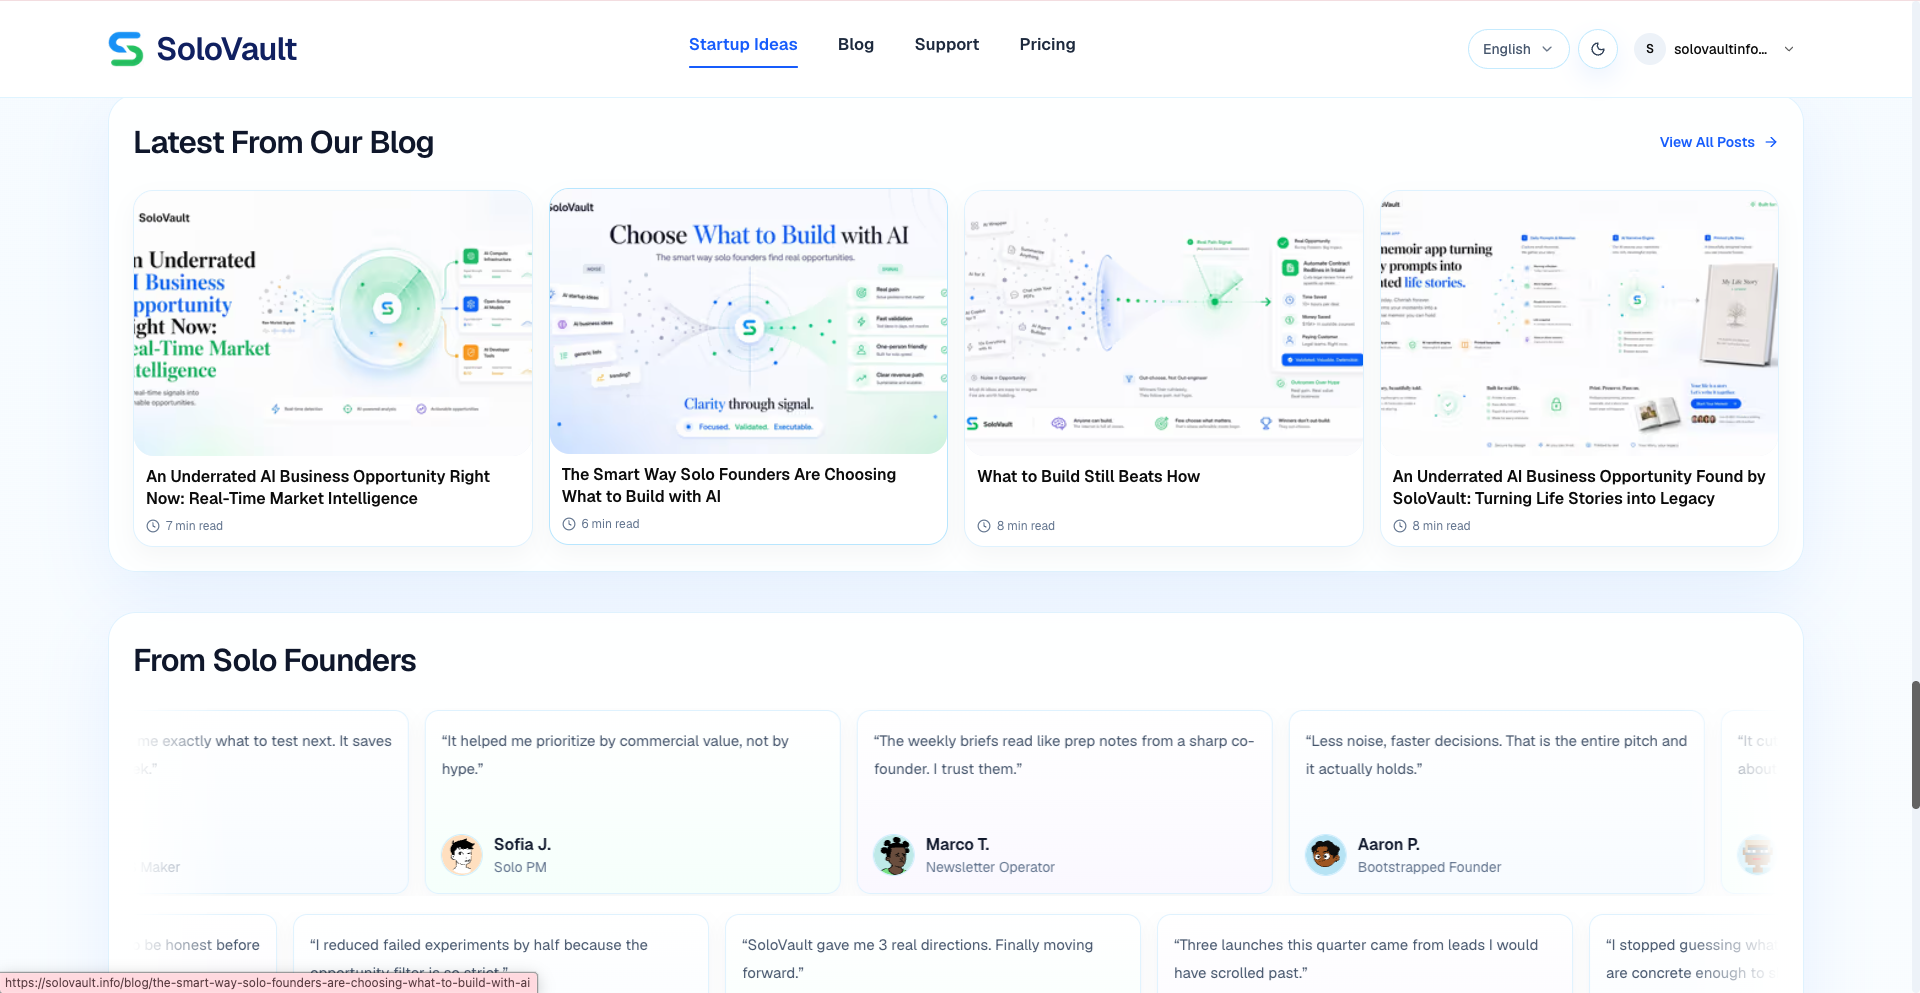Screen dimensions: 1920x993
Task: Click View All Posts link
Action: [1707, 142]
